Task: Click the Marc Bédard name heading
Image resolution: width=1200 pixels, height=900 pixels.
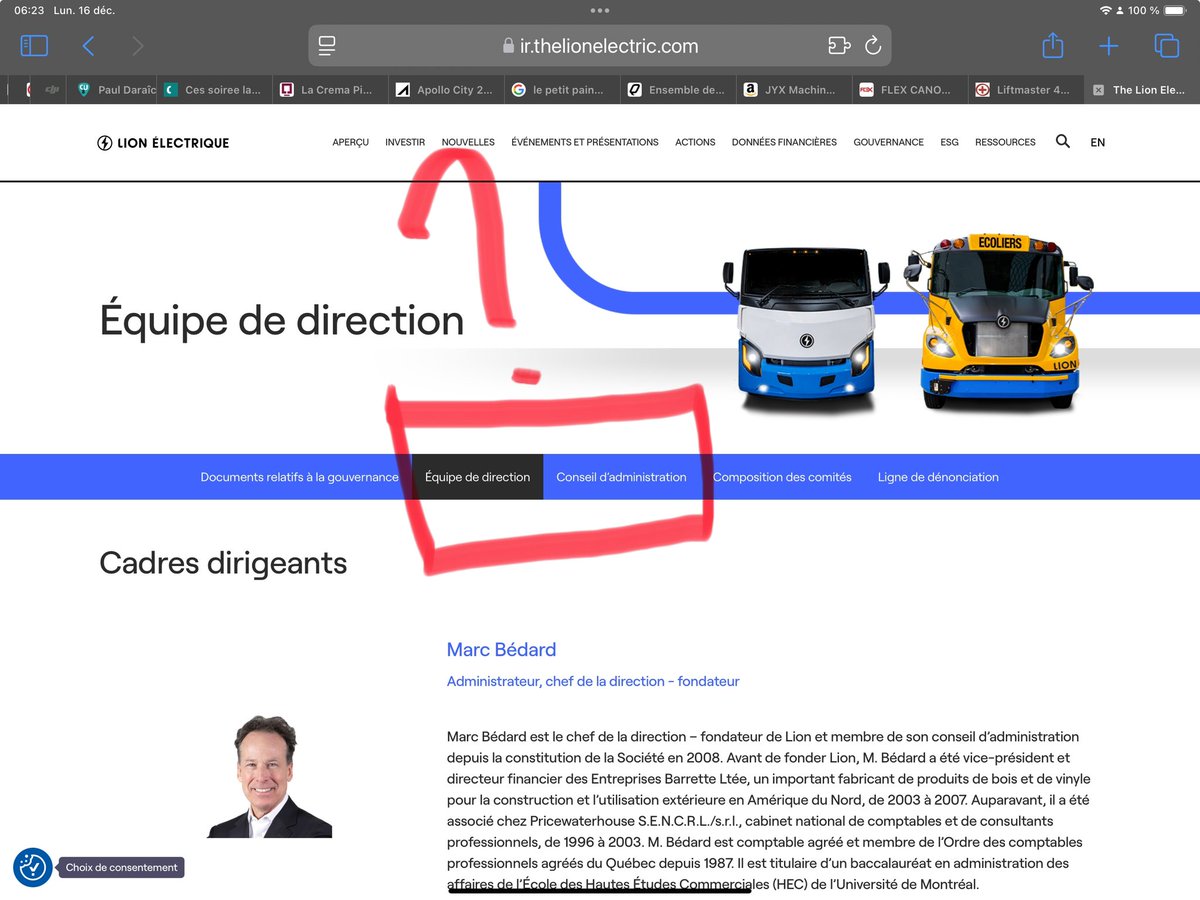Action: coord(501,650)
